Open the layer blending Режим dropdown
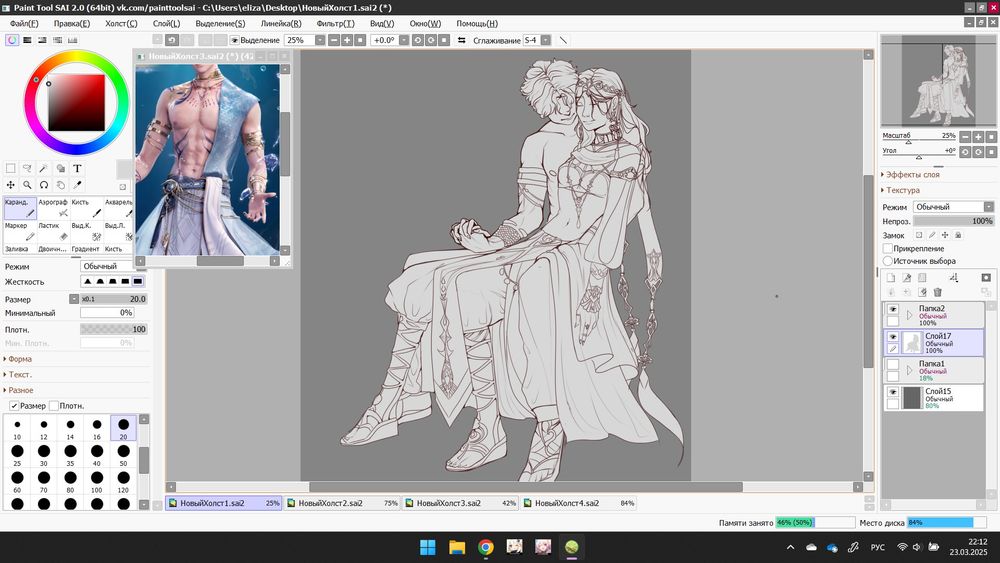Image resolution: width=1000 pixels, height=563 pixels. [x=953, y=207]
